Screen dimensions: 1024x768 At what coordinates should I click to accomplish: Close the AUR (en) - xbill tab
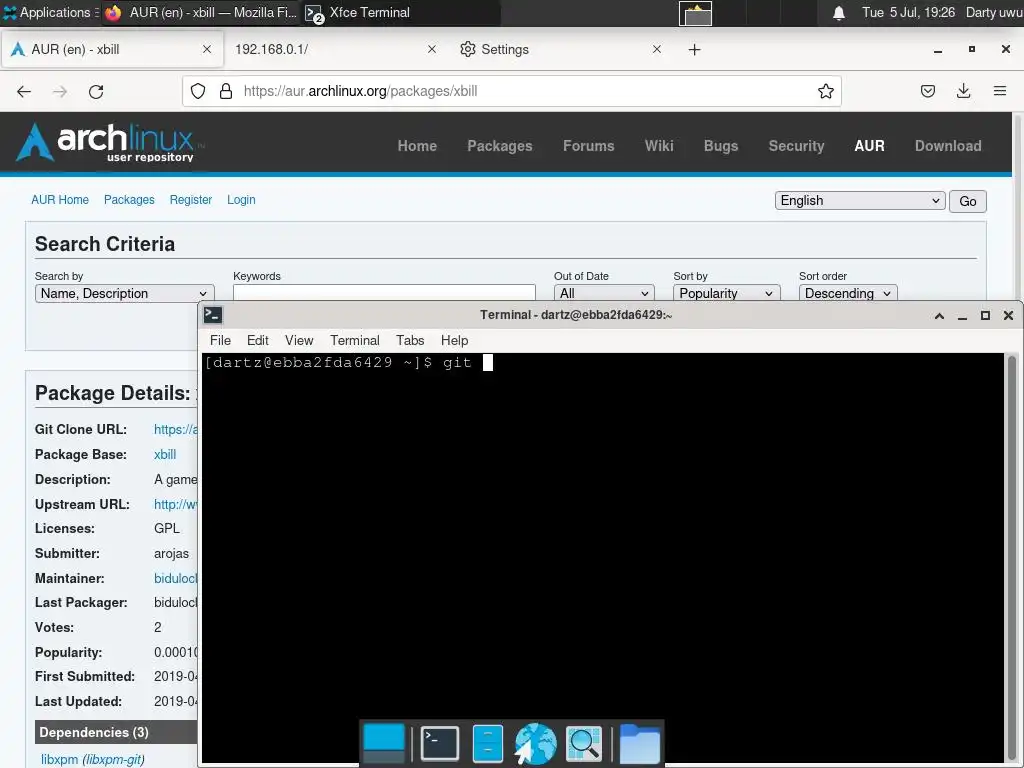[x=207, y=49]
